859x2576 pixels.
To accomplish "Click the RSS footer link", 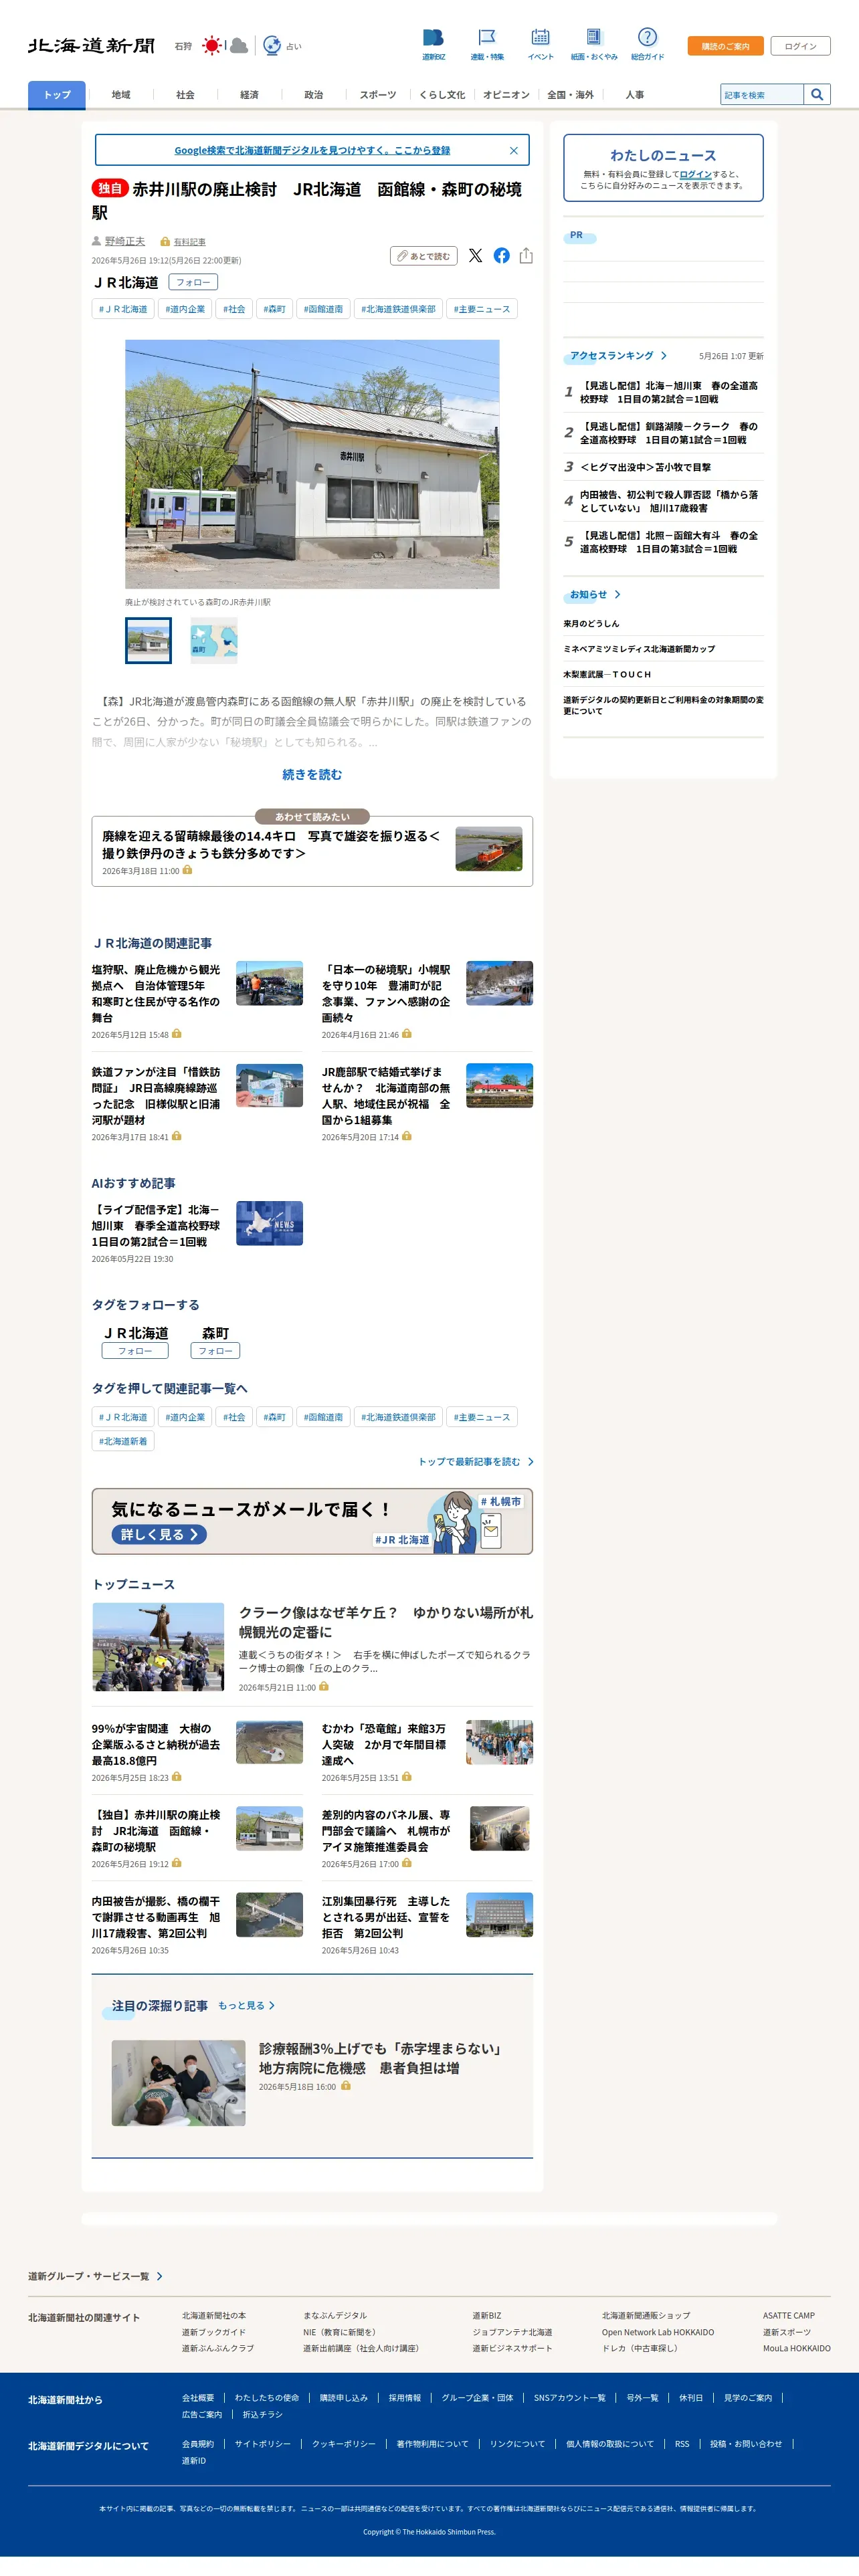I will pyautogui.click(x=682, y=2444).
